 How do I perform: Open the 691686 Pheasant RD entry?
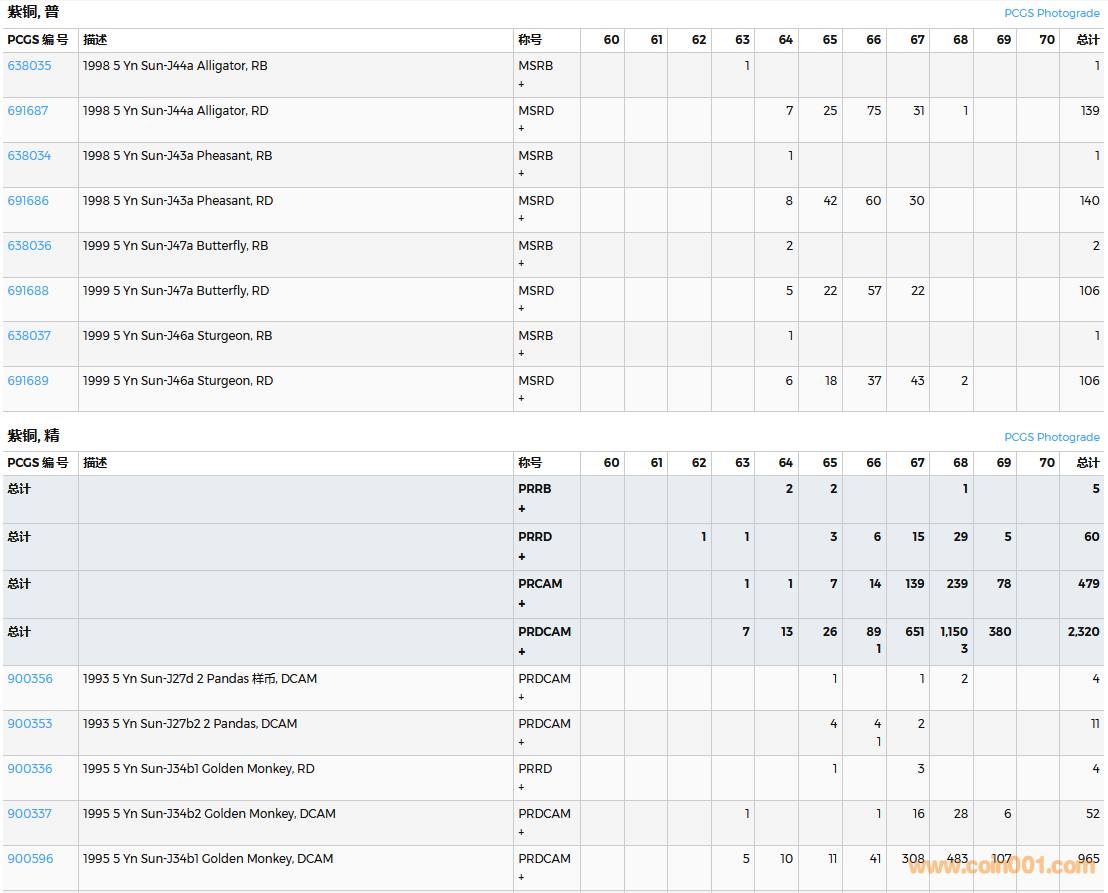28,201
